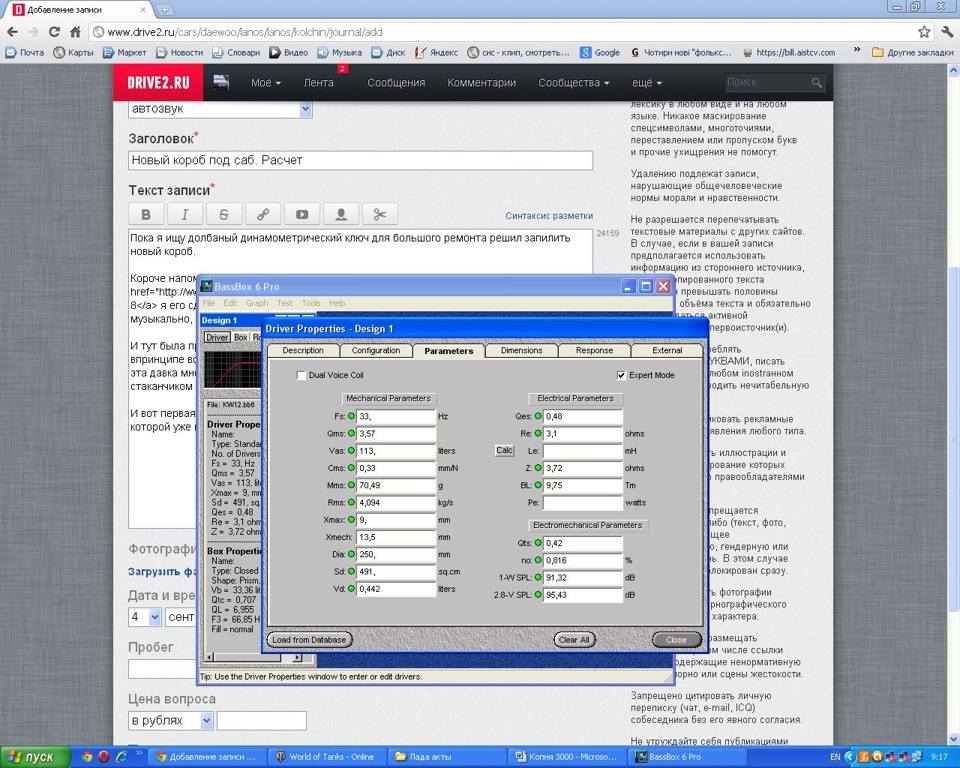Click scroll-left arrow in Design 1 panel

[x=210, y=657]
